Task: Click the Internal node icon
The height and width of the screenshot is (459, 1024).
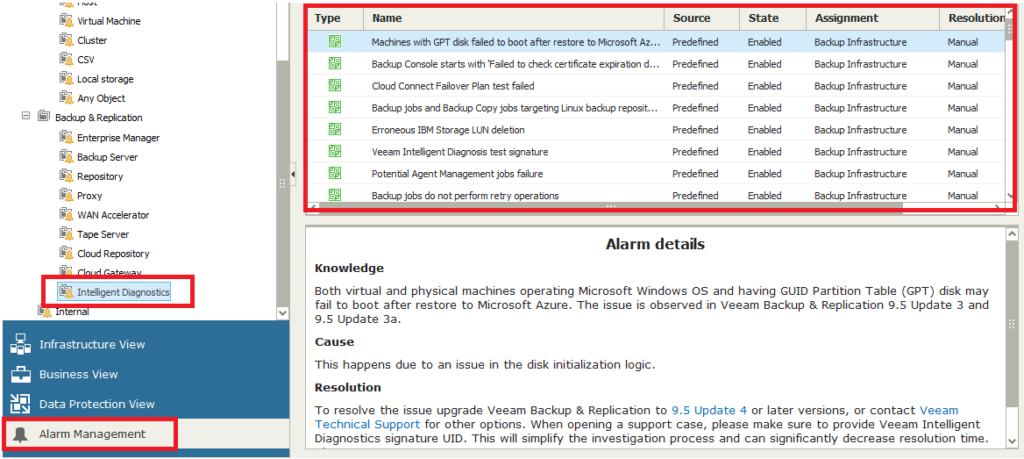Action: pyautogui.click(x=45, y=311)
